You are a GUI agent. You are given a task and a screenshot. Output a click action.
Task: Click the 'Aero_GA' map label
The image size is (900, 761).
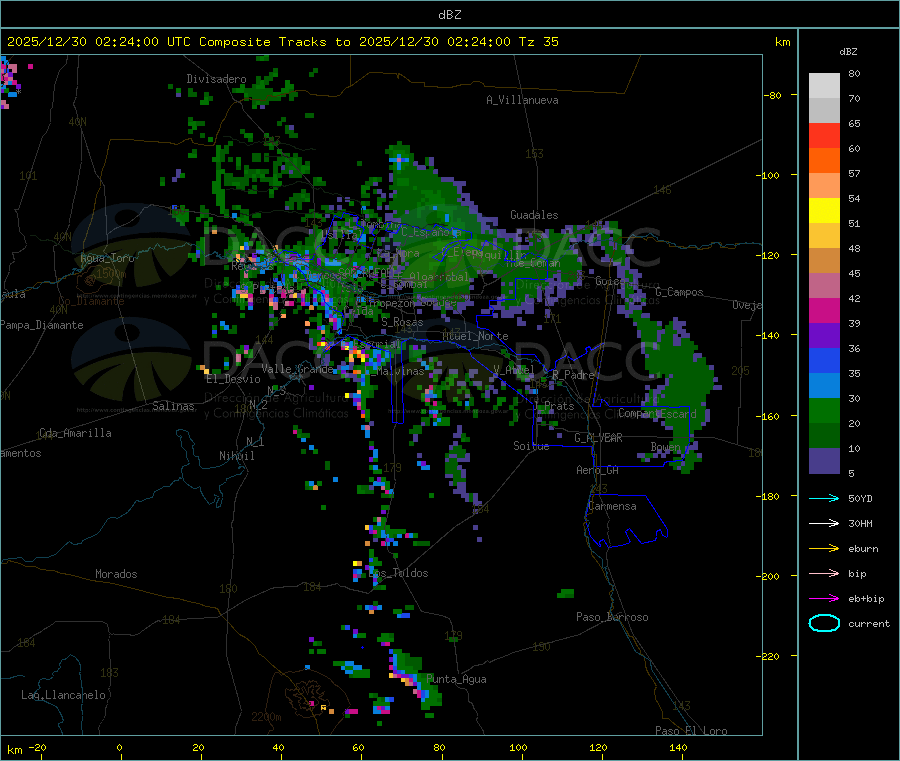click(598, 470)
